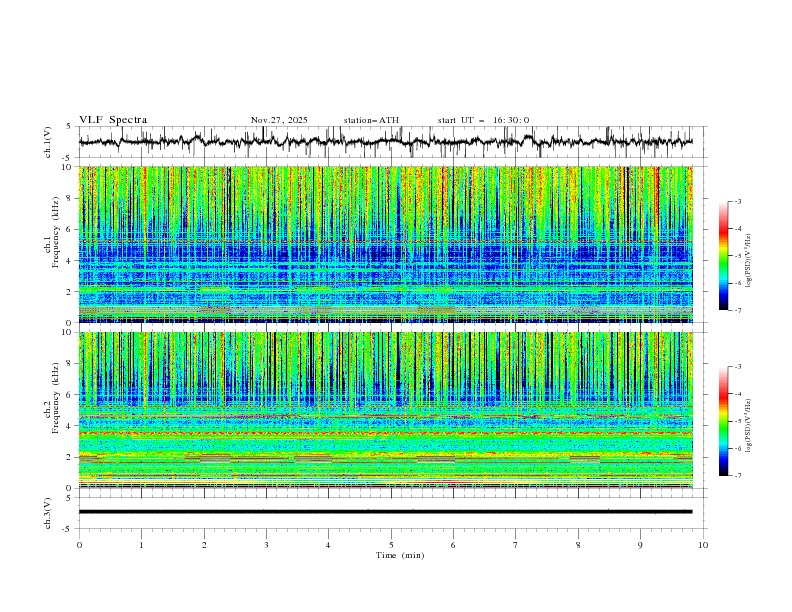Click the 'station=ATH' label

(371, 120)
